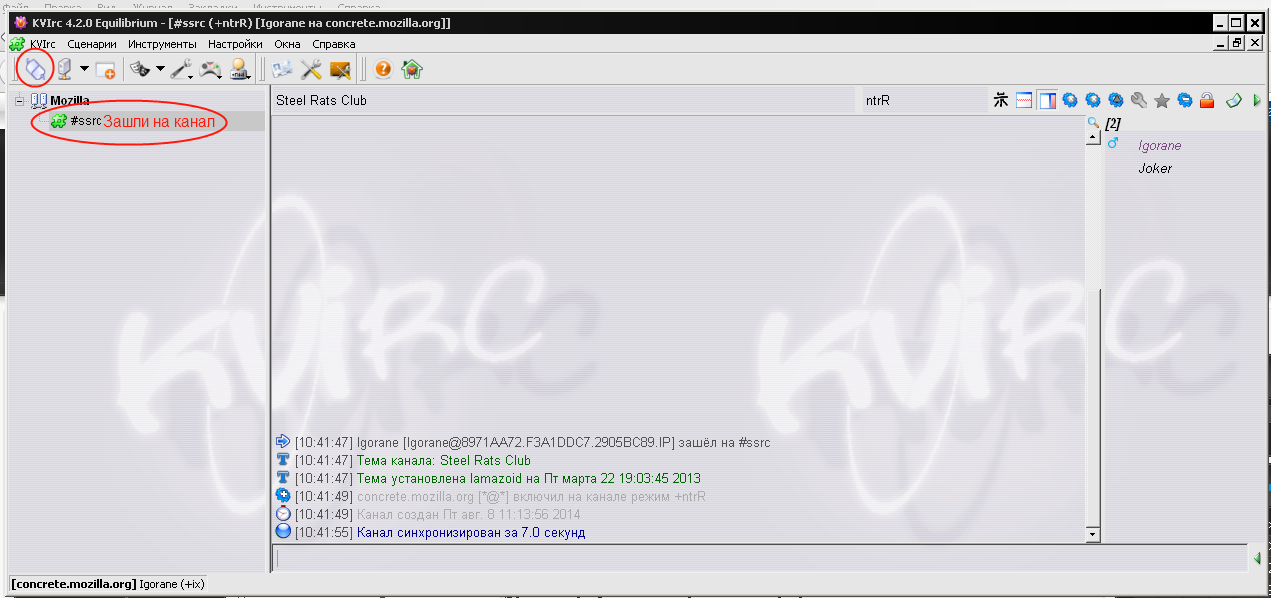Click the green house KVIrc home icon

click(411, 69)
